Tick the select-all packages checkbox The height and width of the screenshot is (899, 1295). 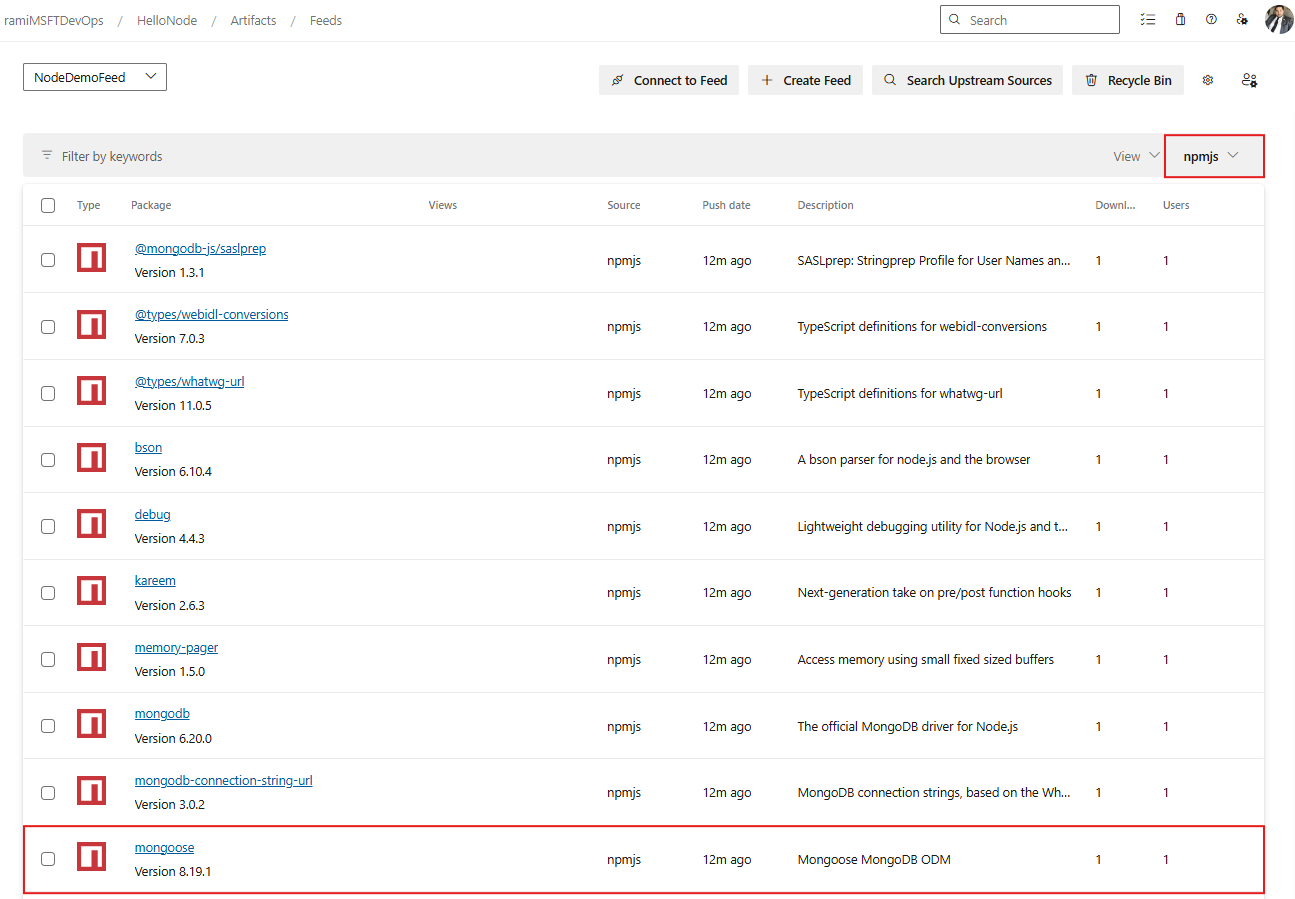48,206
